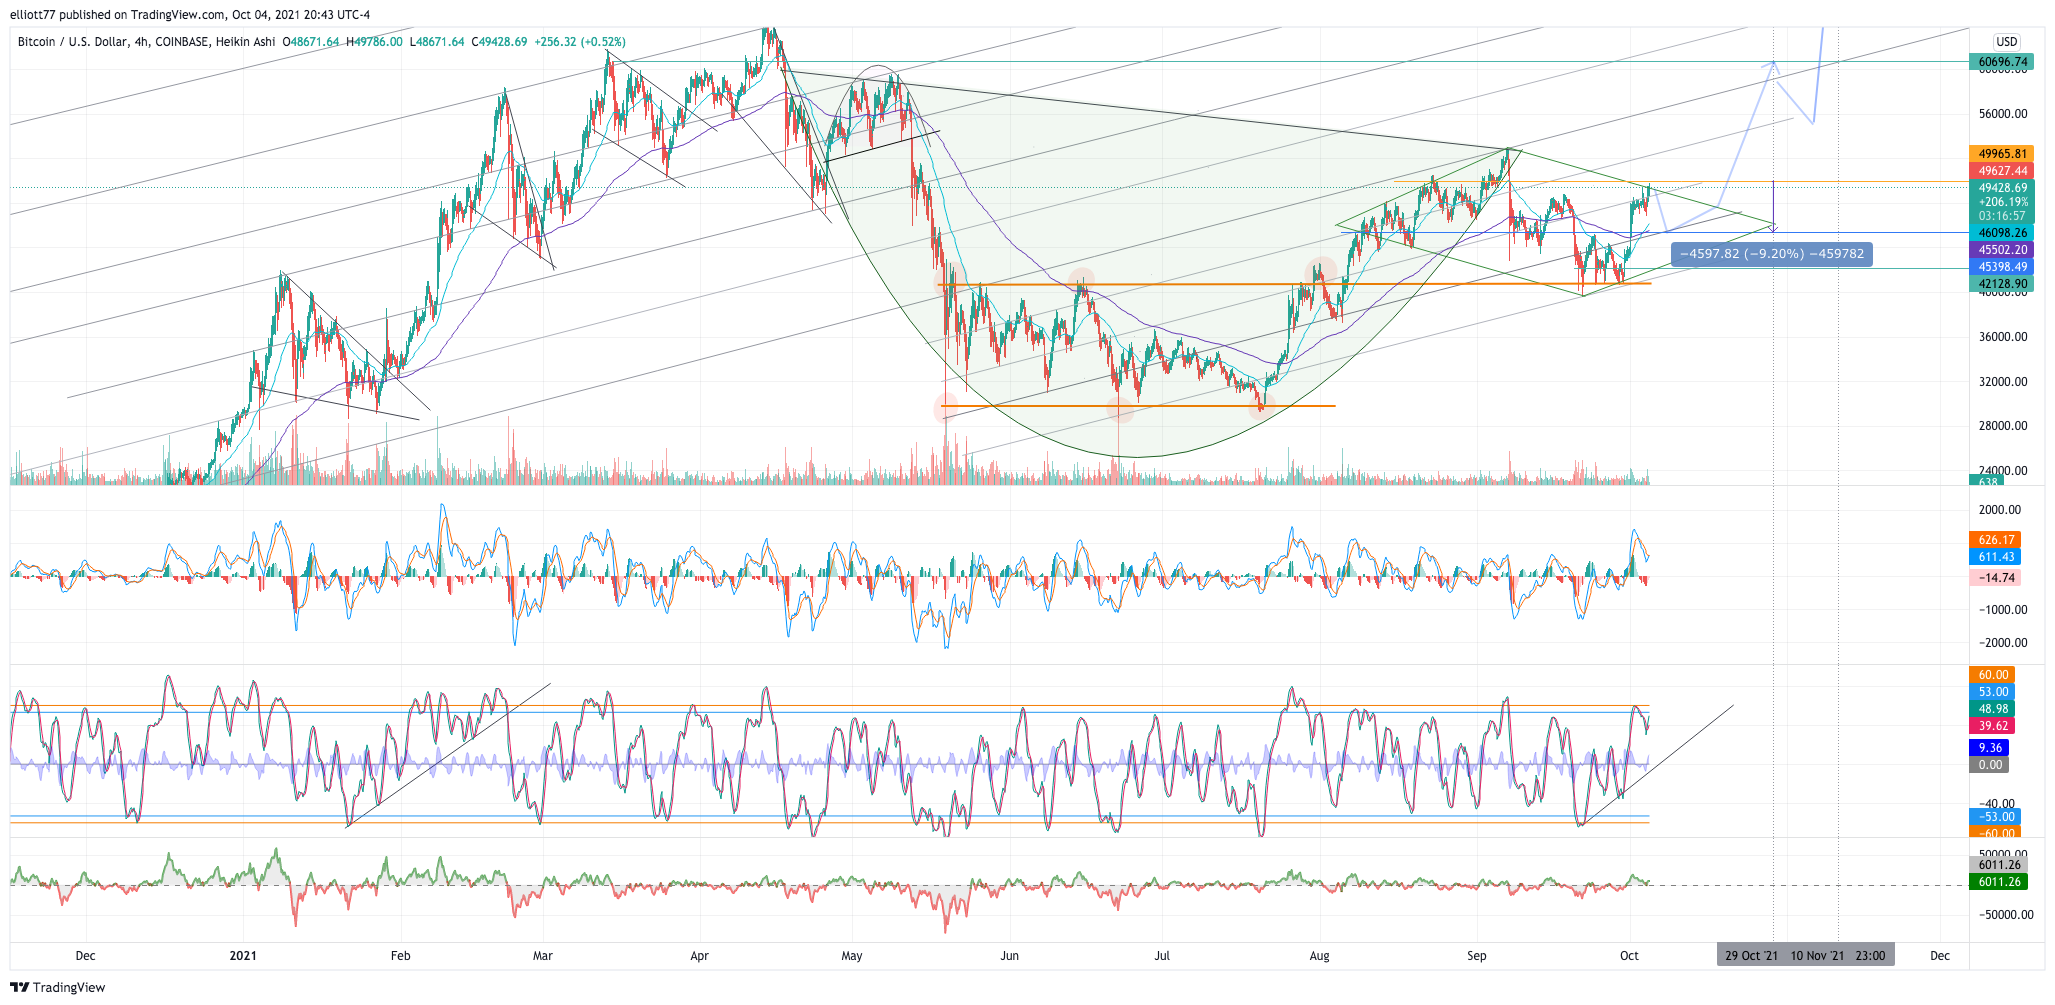
Task: Click the current price label 49428.69
Action: (2003, 188)
